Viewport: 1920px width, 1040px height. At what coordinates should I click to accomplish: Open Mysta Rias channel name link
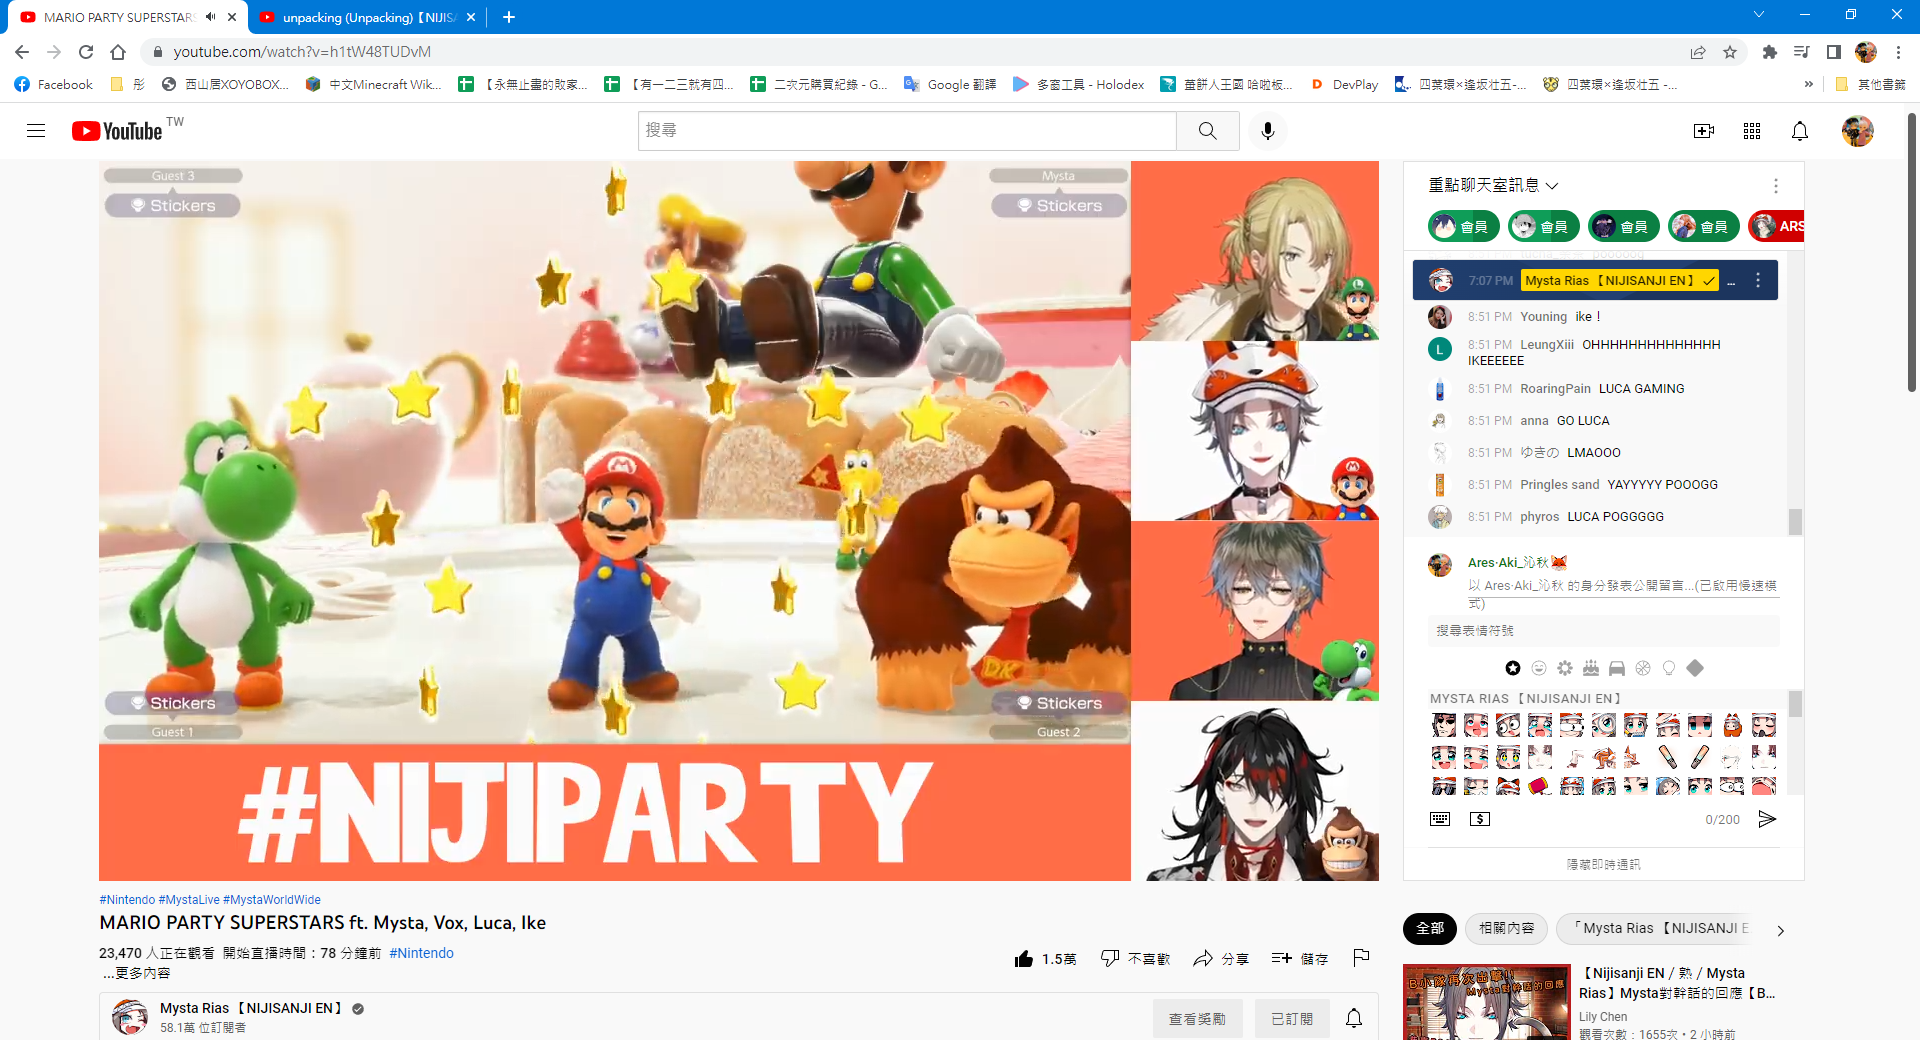[x=251, y=1008]
